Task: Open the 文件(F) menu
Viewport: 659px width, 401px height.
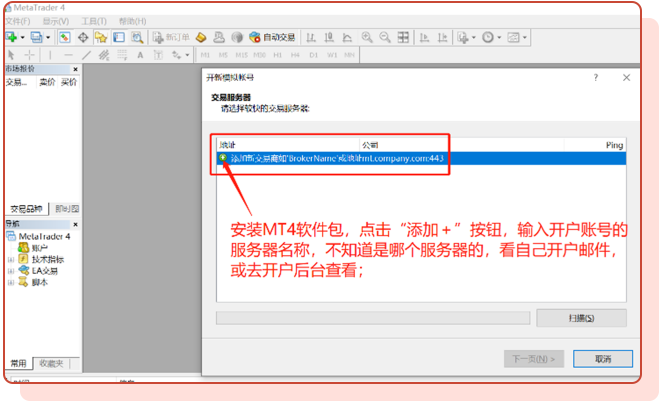Action: [x=18, y=21]
